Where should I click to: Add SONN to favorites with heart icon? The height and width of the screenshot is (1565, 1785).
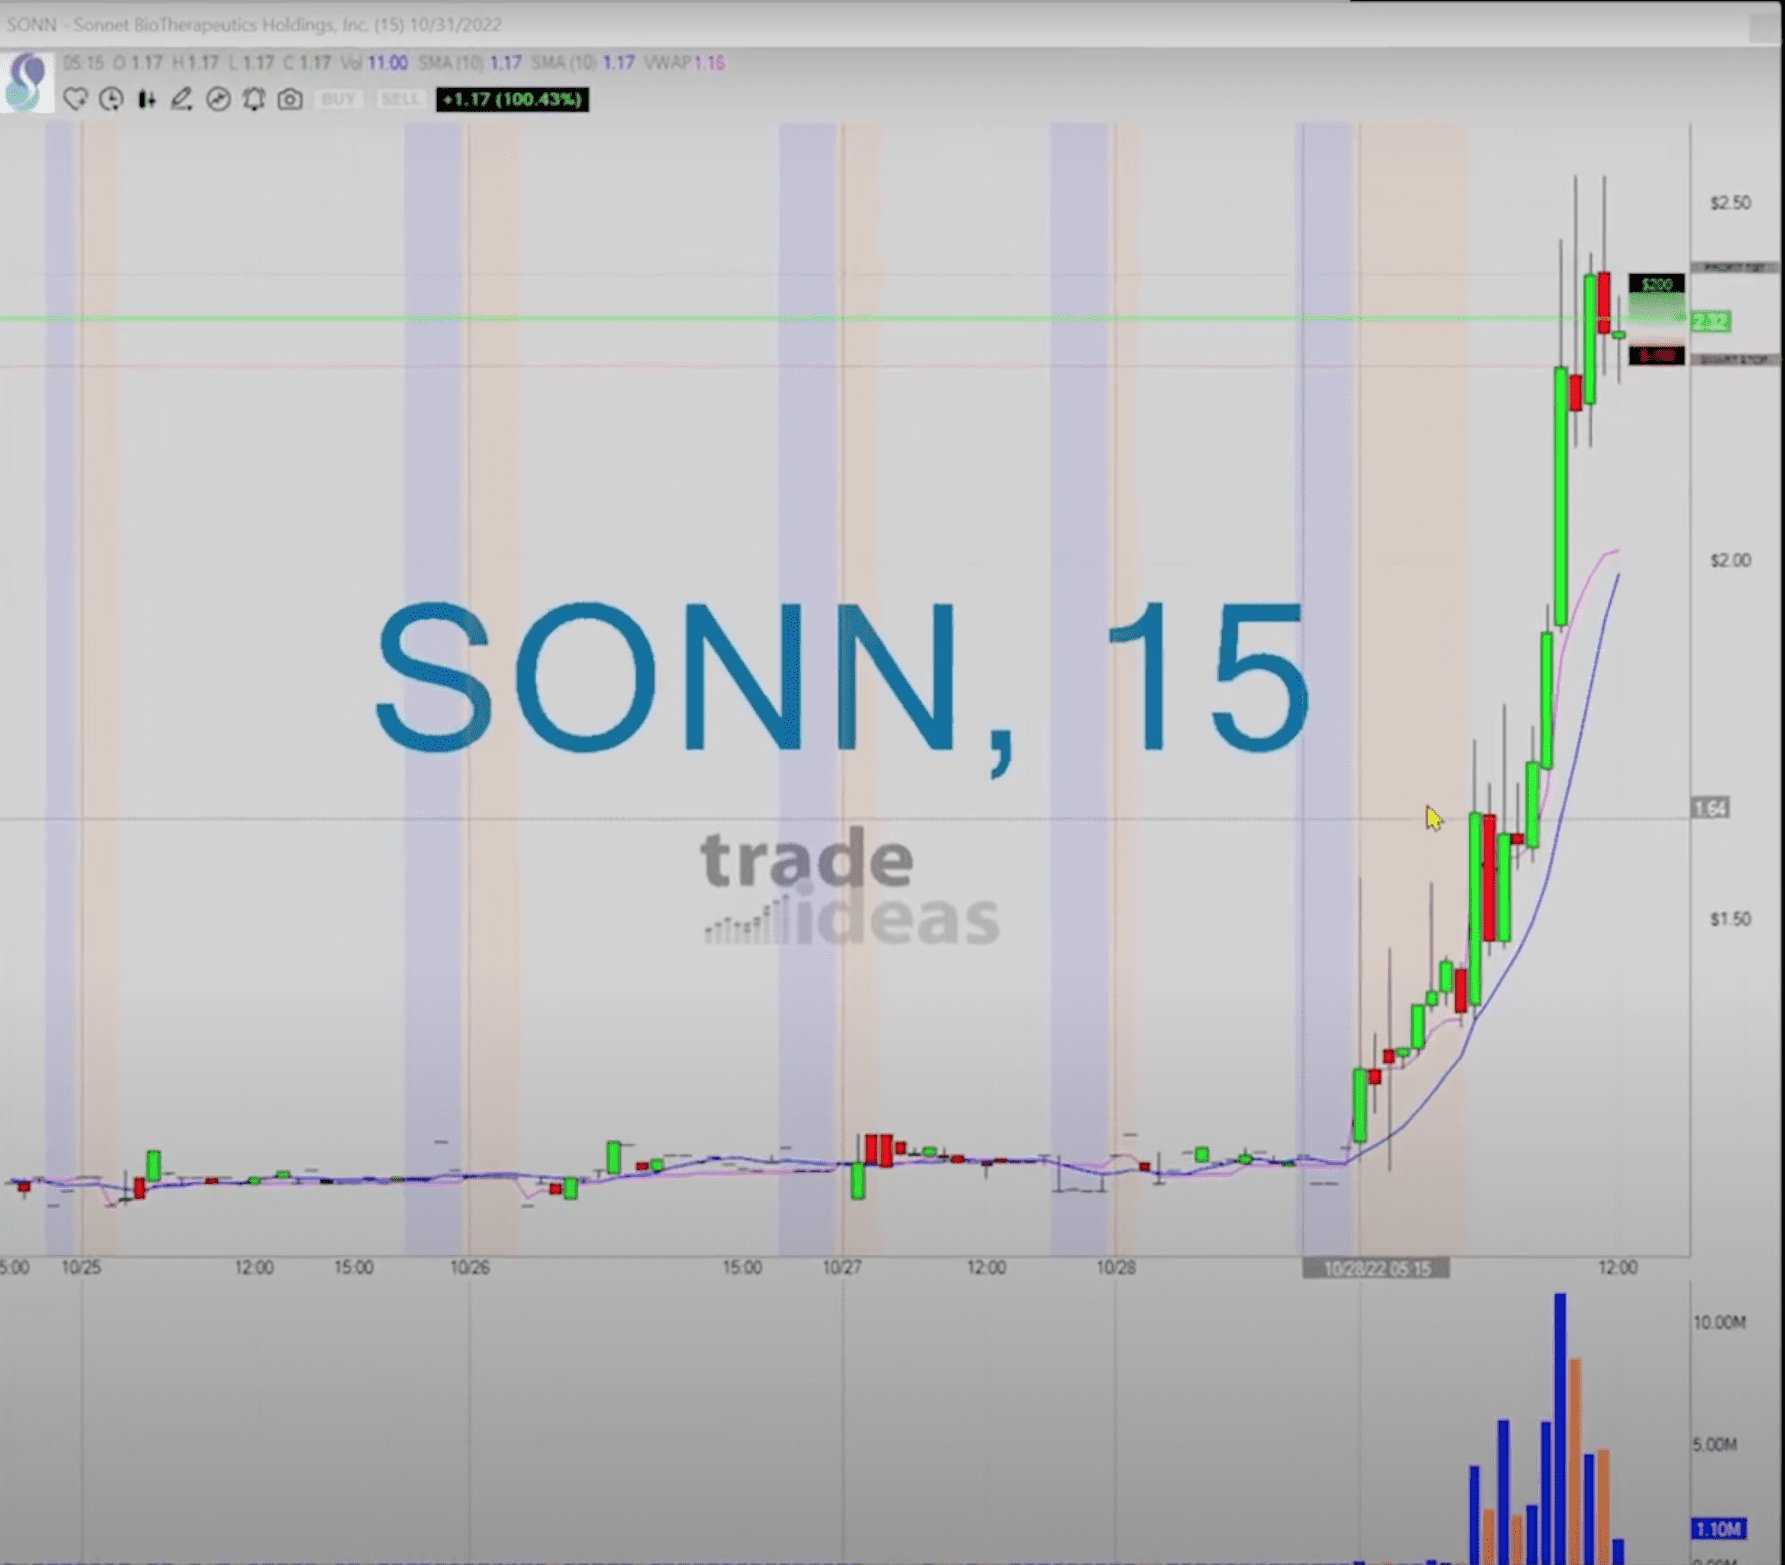point(75,99)
